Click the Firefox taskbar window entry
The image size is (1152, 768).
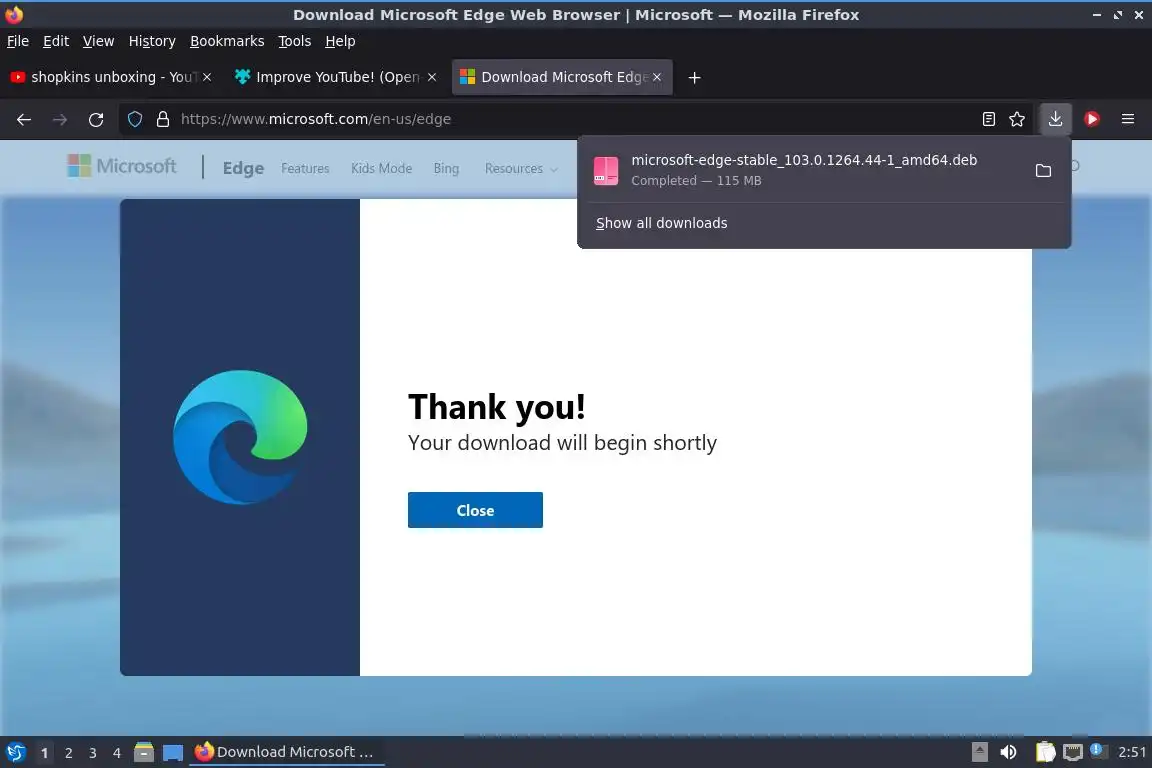[287, 752]
